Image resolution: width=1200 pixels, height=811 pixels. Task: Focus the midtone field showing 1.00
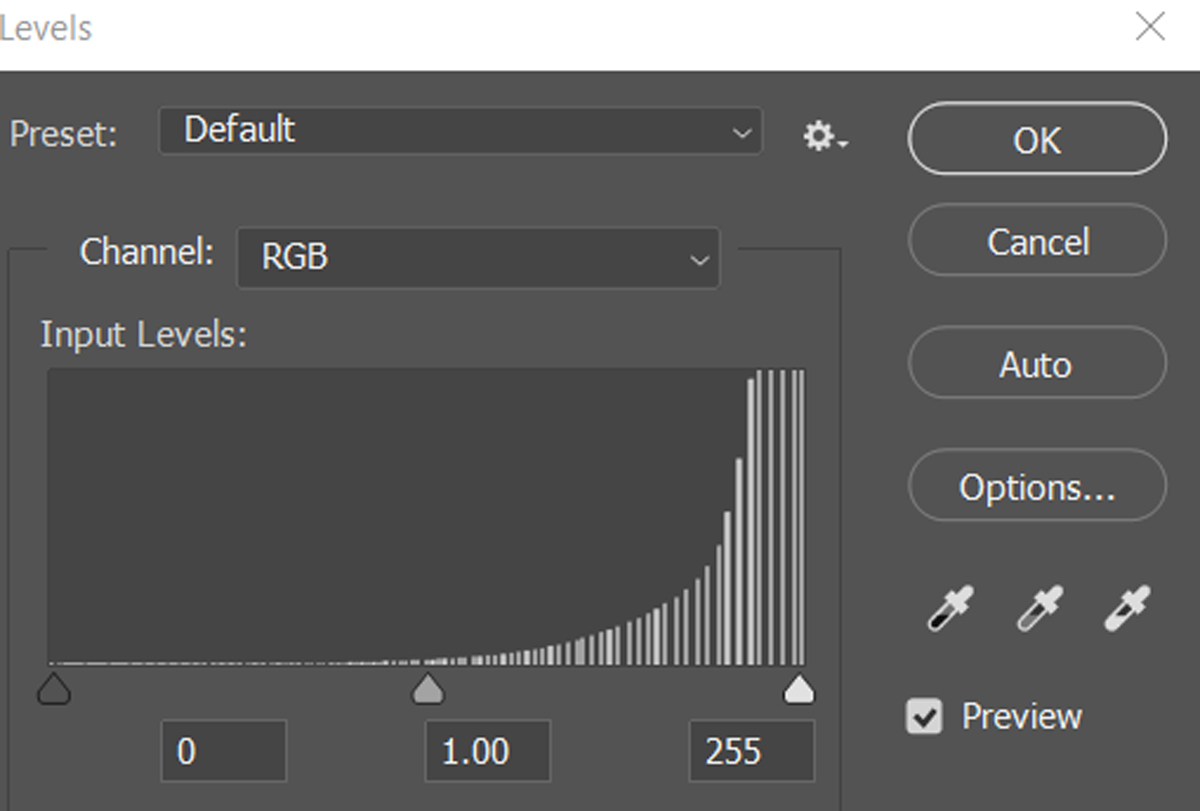pos(488,750)
